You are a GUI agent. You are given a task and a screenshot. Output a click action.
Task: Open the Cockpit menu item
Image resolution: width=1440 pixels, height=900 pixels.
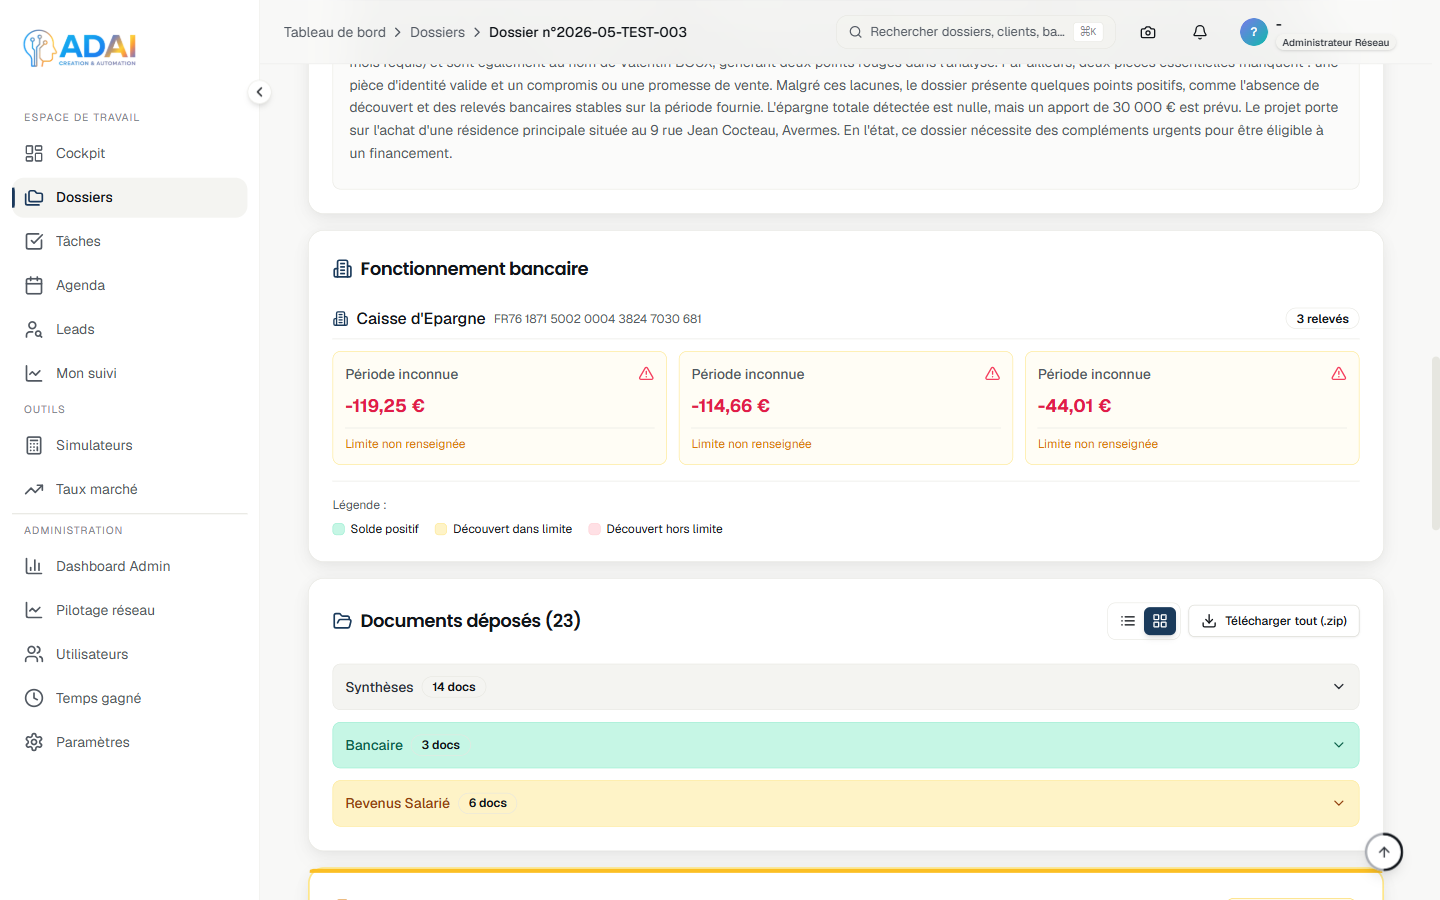coord(130,153)
